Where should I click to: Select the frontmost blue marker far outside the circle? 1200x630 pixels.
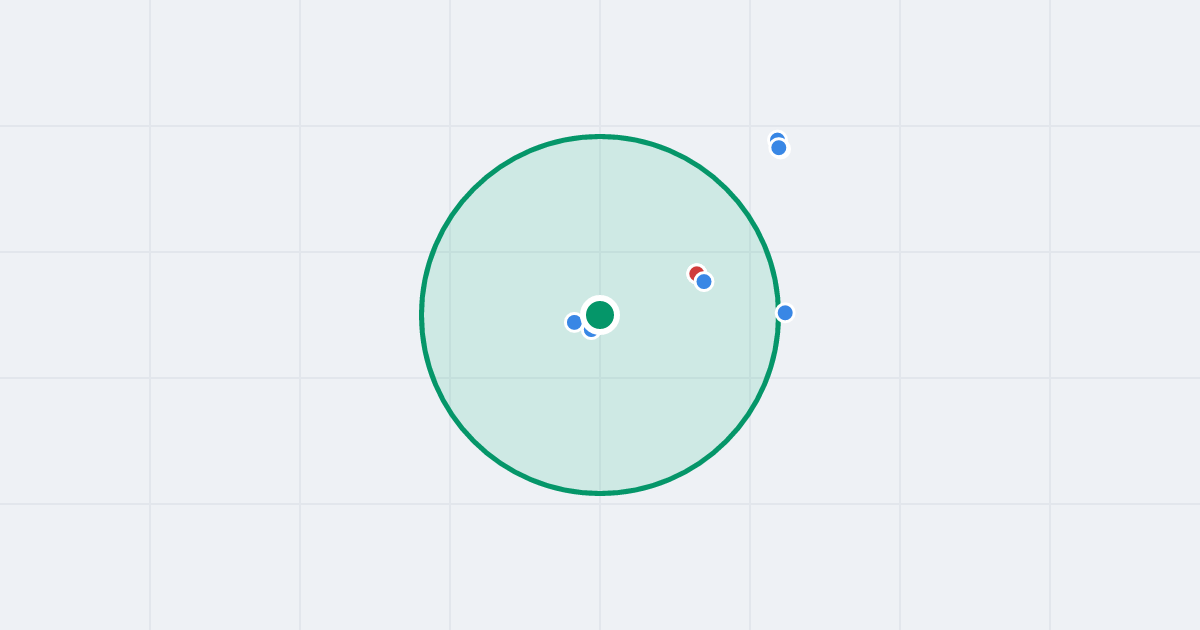(x=779, y=148)
